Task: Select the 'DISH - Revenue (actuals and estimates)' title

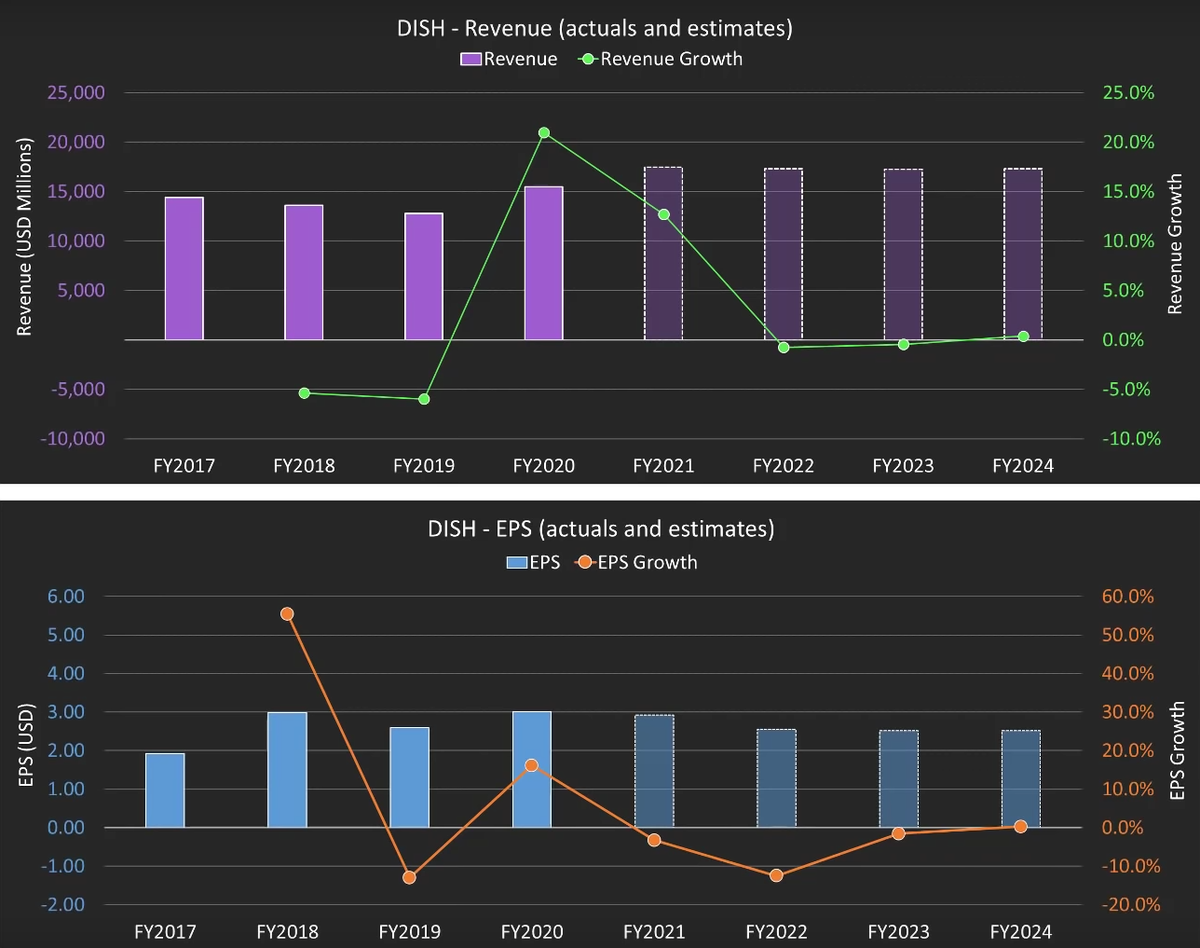Action: coord(594,29)
